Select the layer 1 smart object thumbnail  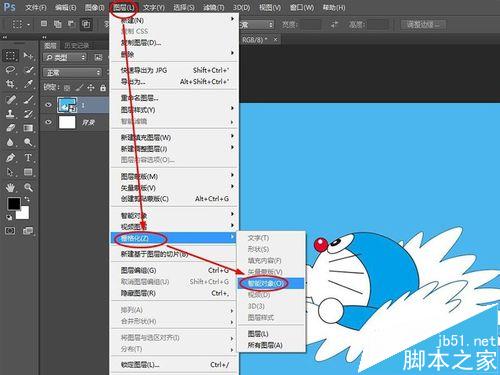click(67, 105)
